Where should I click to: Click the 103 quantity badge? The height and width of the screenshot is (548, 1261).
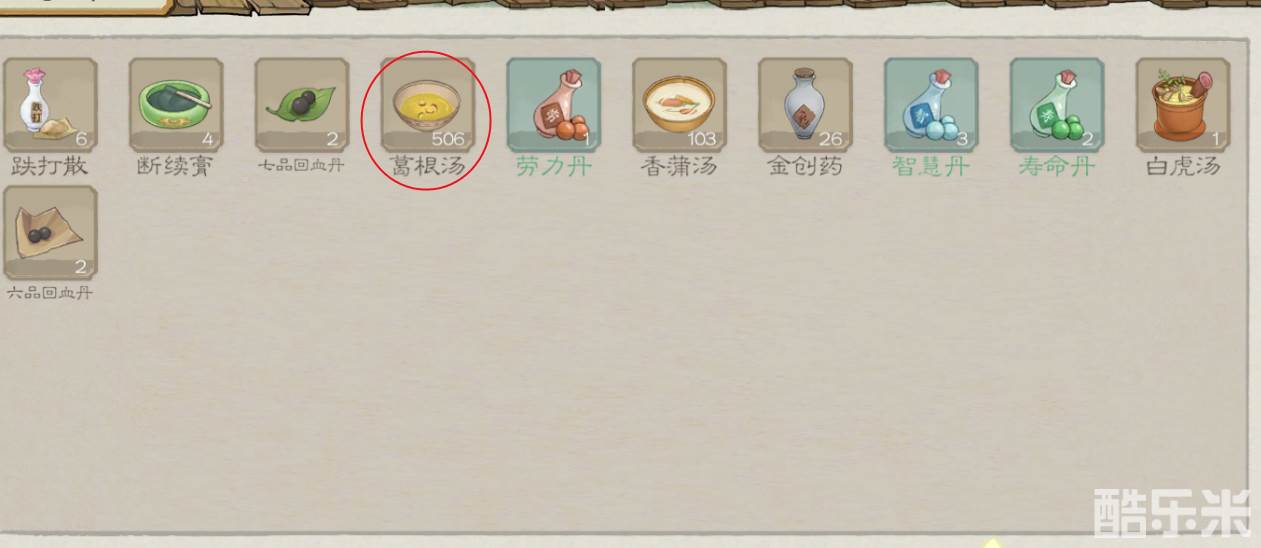[701, 139]
